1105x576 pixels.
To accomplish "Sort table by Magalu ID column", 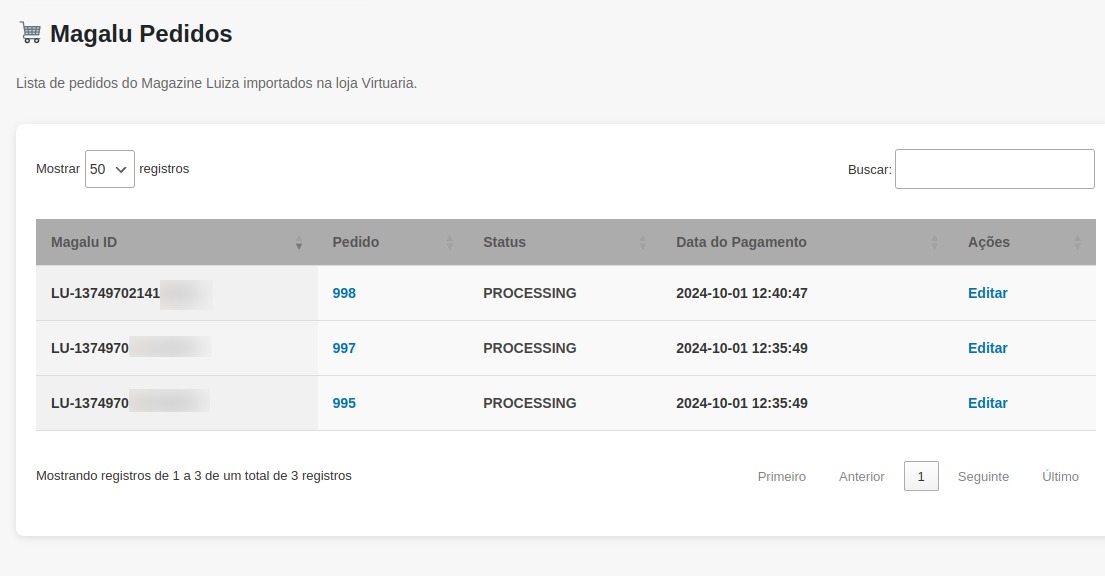I will click(x=177, y=242).
